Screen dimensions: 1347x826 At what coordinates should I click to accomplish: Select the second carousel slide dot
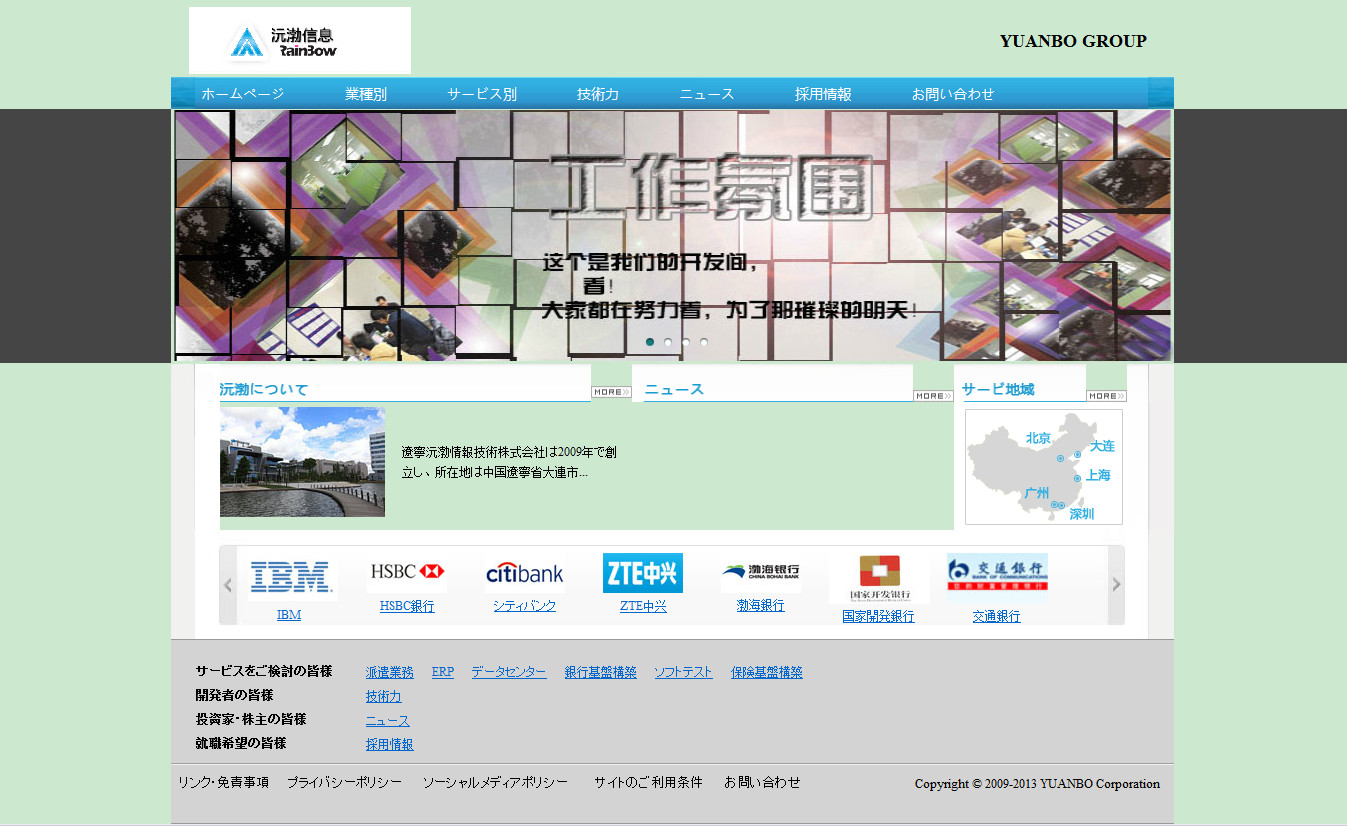pyautogui.click(x=668, y=342)
